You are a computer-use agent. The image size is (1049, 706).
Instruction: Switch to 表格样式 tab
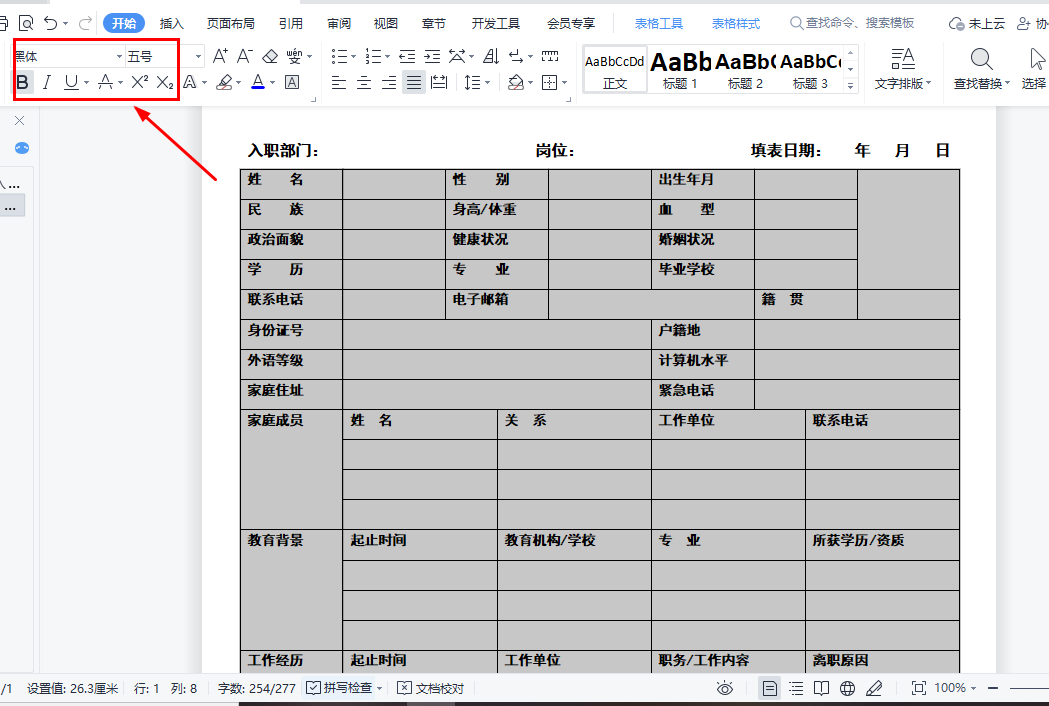(x=736, y=23)
